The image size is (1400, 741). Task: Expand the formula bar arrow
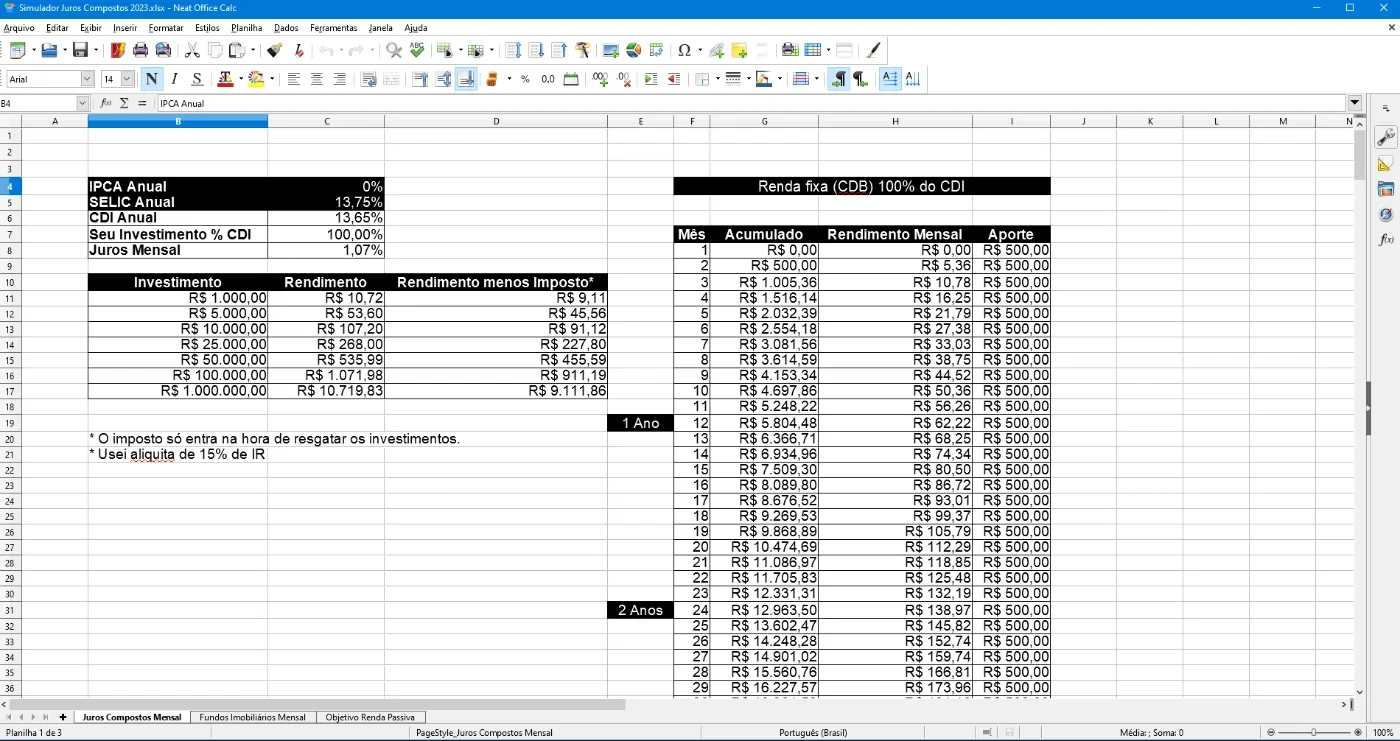click(1355, 103)
